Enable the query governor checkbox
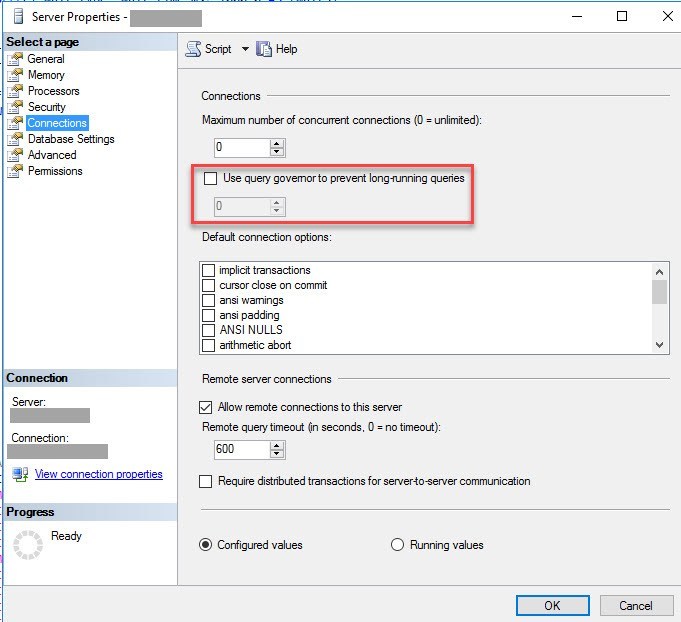 tap(210, 179)
